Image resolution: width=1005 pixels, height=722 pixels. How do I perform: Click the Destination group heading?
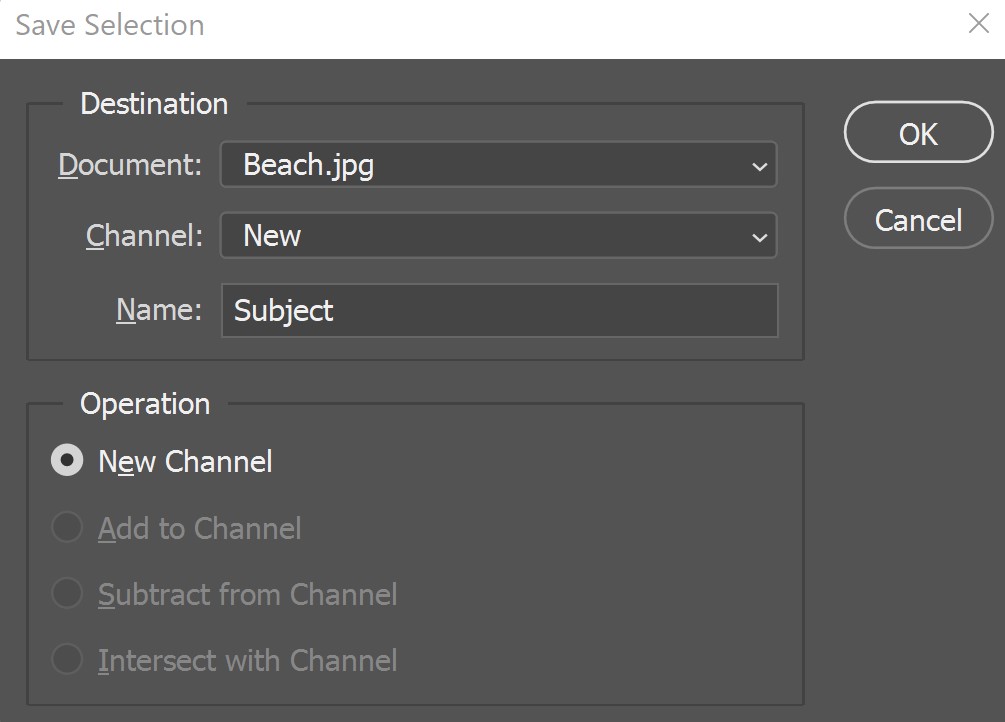(154, 103)
